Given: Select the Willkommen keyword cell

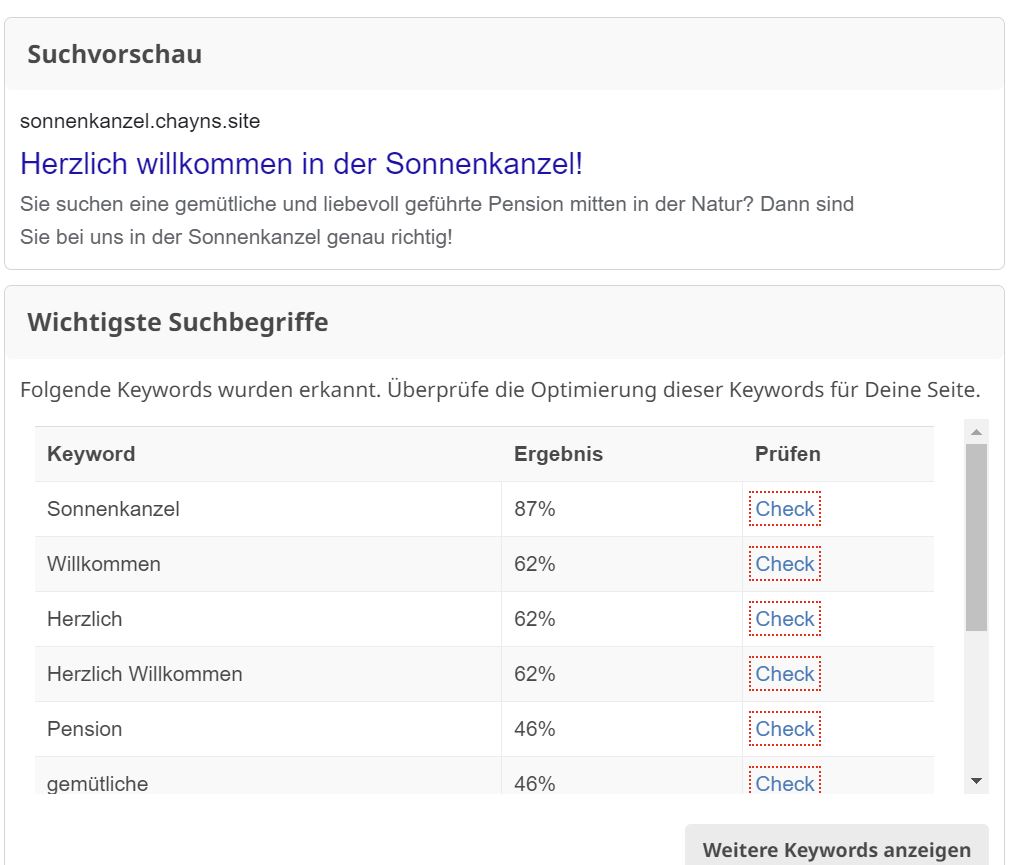Looking at the screenshot, I should click(268, 564).
